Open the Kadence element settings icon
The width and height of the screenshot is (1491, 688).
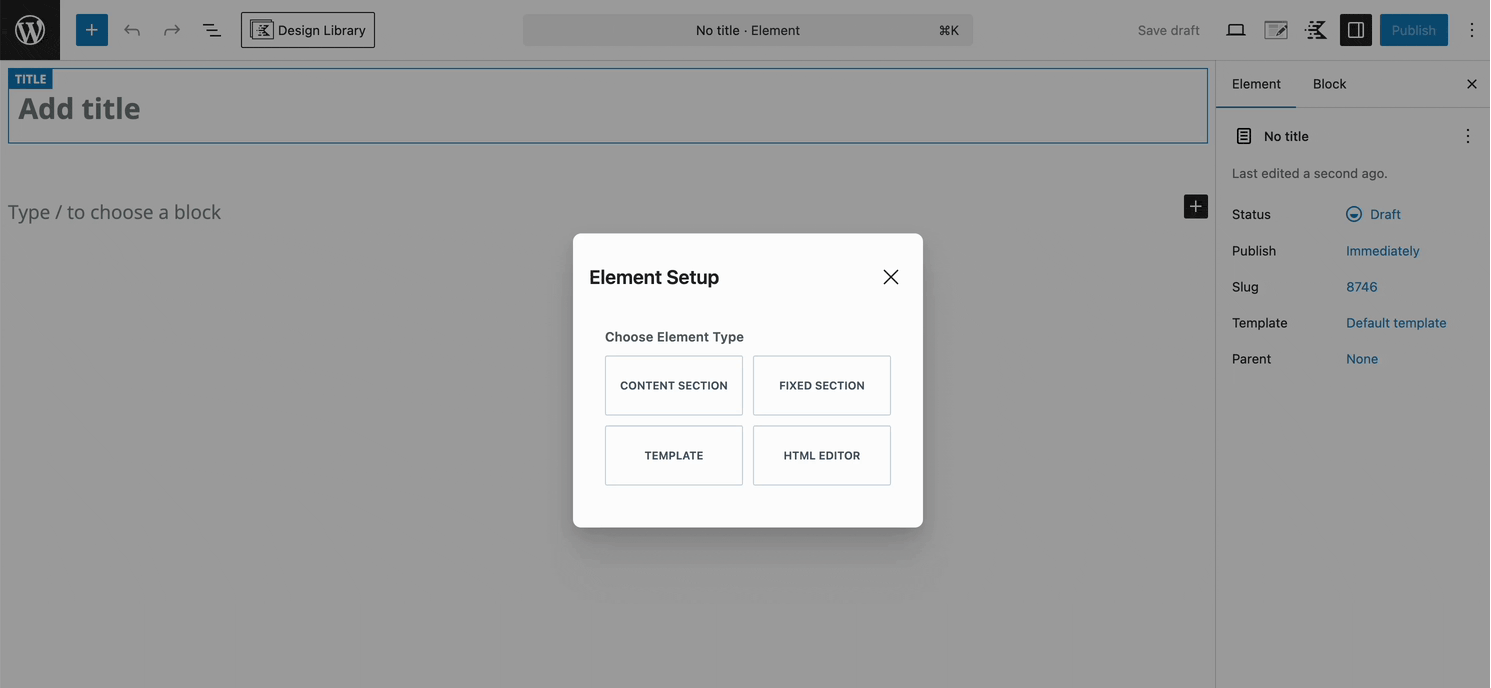1276,30
